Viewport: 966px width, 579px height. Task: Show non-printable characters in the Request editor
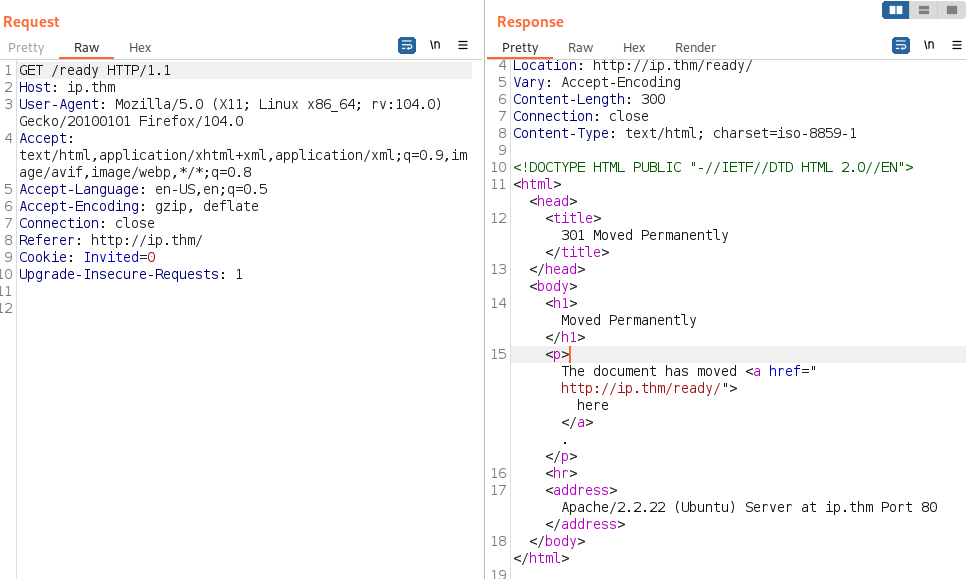click(x=434, y=46)
